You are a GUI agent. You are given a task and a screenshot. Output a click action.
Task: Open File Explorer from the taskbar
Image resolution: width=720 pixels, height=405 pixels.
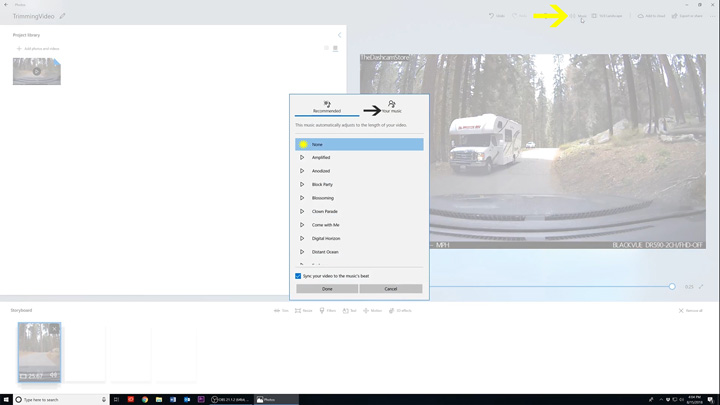click(x=159, y=399)
